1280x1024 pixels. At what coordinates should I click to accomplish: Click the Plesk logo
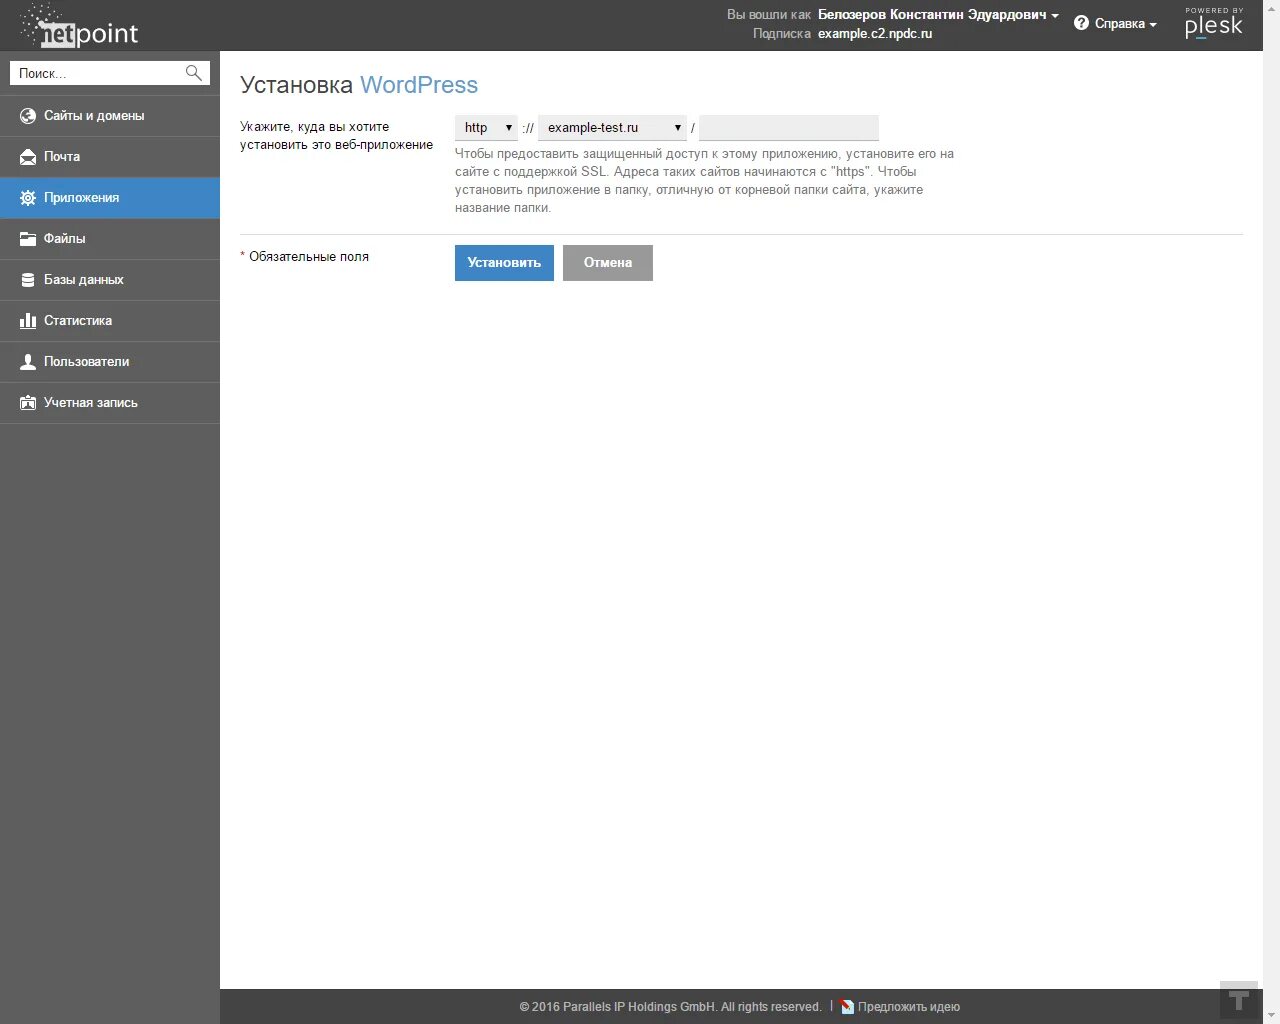coord(1214,23)
